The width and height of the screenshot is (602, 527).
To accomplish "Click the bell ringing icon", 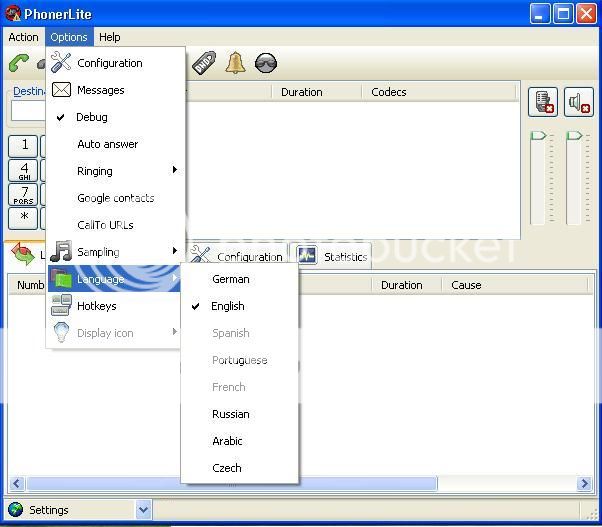I will pos(235,63).
